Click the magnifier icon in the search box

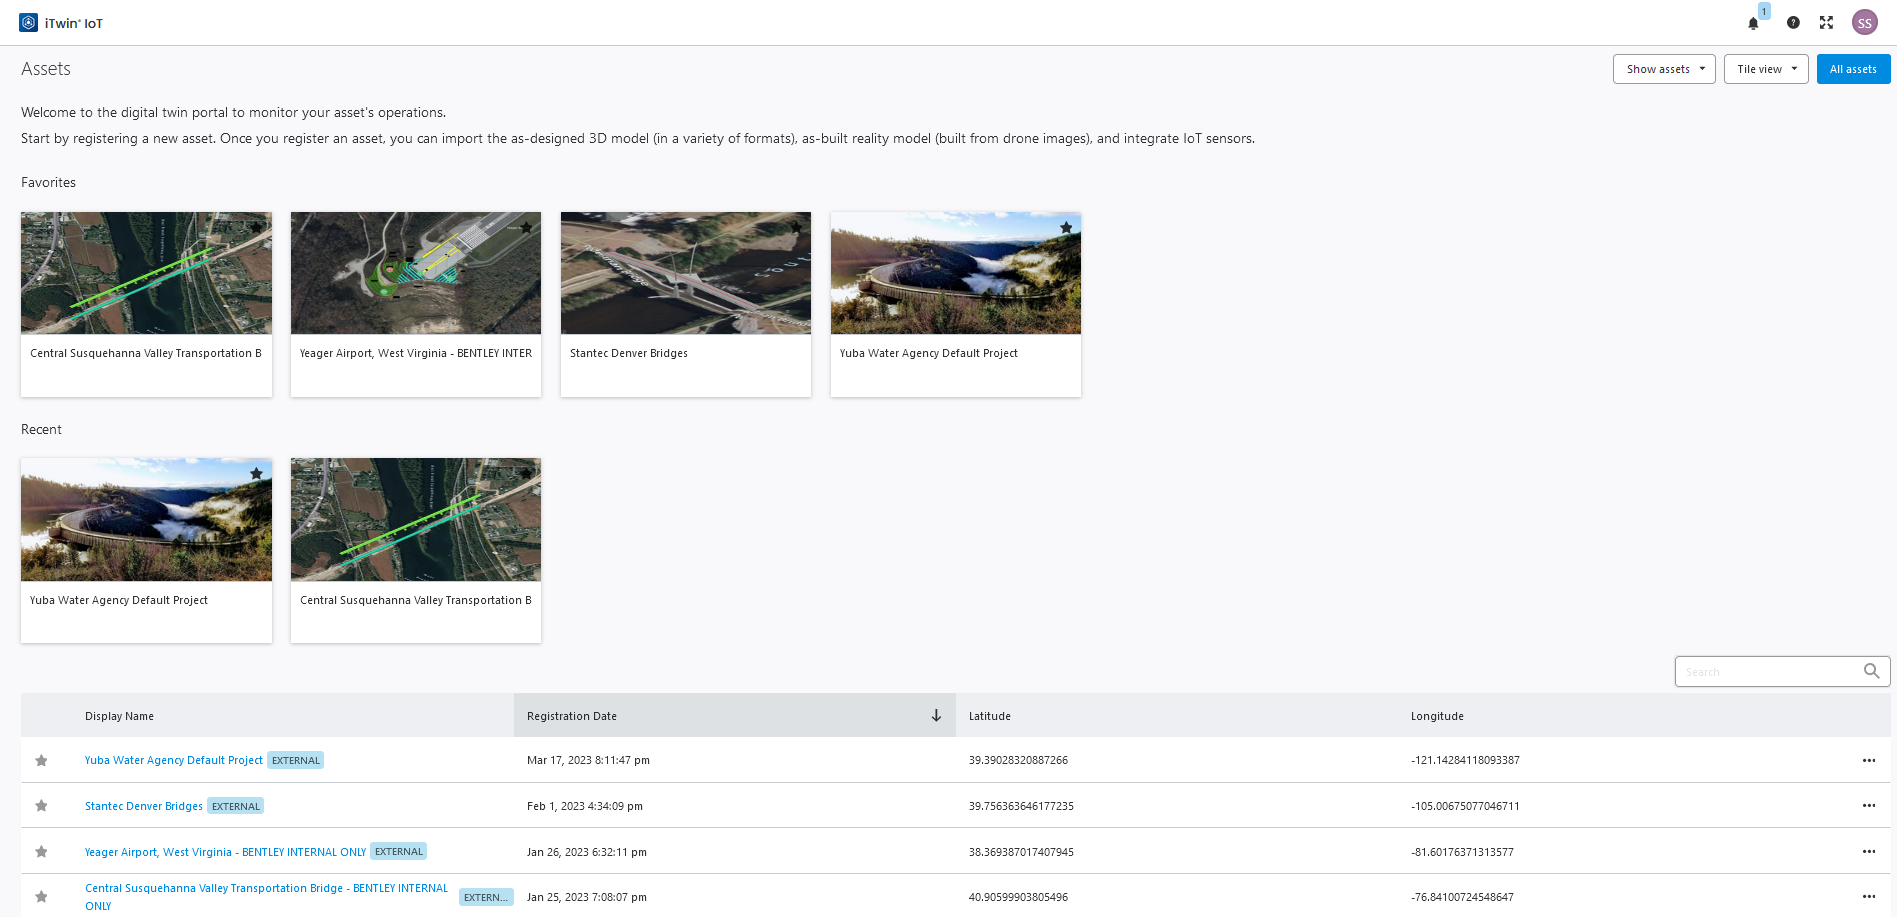(1870, 671)
